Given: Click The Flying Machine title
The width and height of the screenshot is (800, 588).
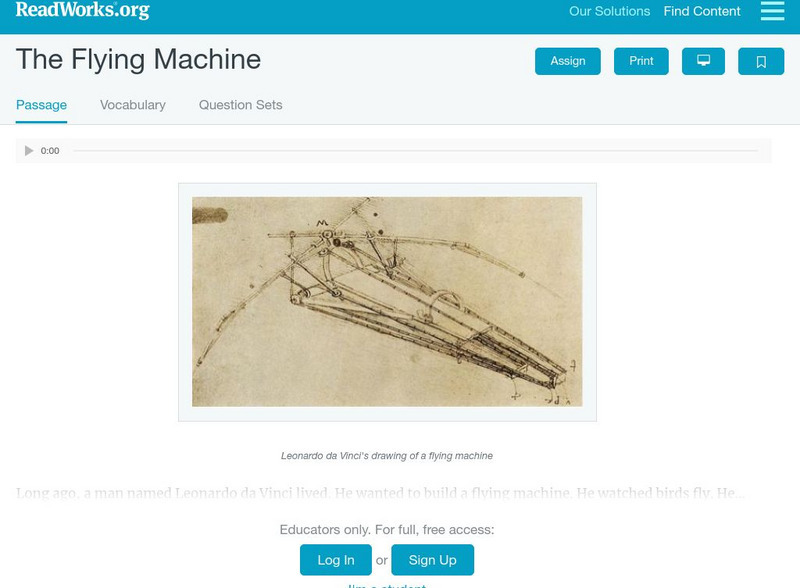Looking at the screenshot, I should (x=138, y=59).
